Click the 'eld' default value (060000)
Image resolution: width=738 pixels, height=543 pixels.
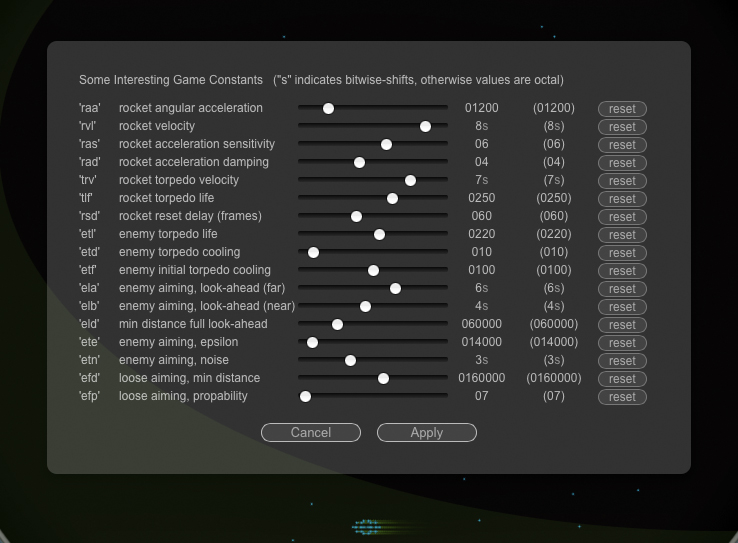coord(554,324)
